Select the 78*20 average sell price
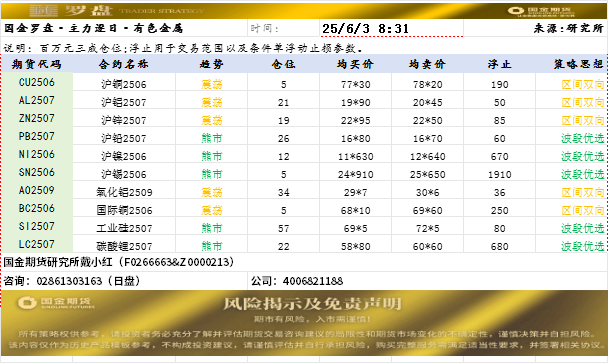 coord(427,84)
